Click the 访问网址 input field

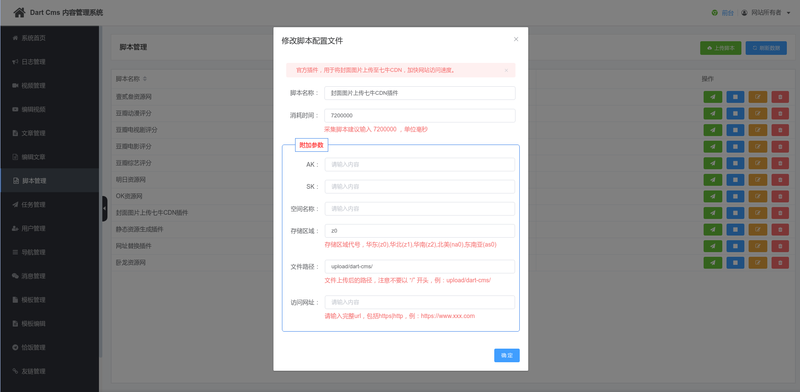tap(419, 302)
